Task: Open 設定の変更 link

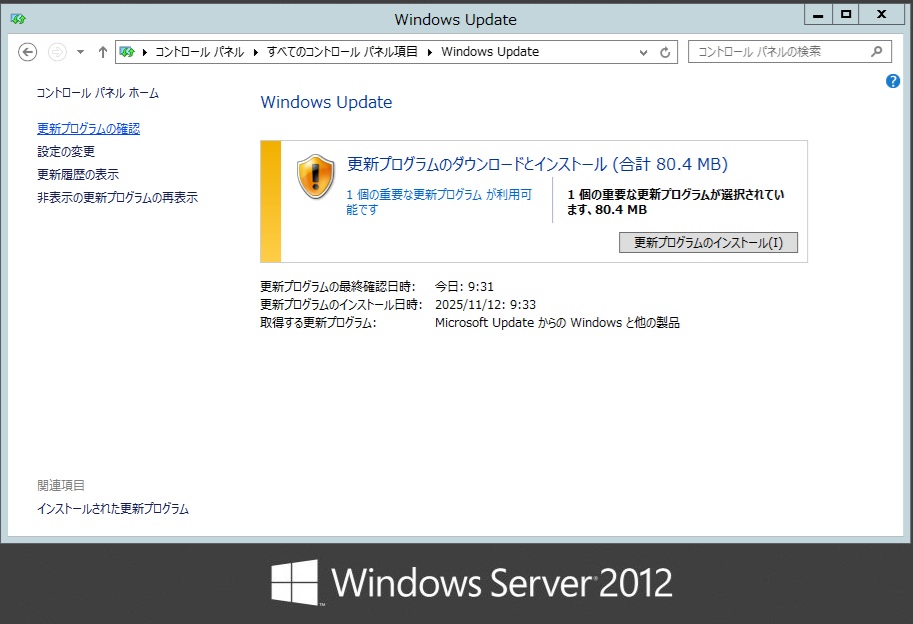Action: click(66, 152)
